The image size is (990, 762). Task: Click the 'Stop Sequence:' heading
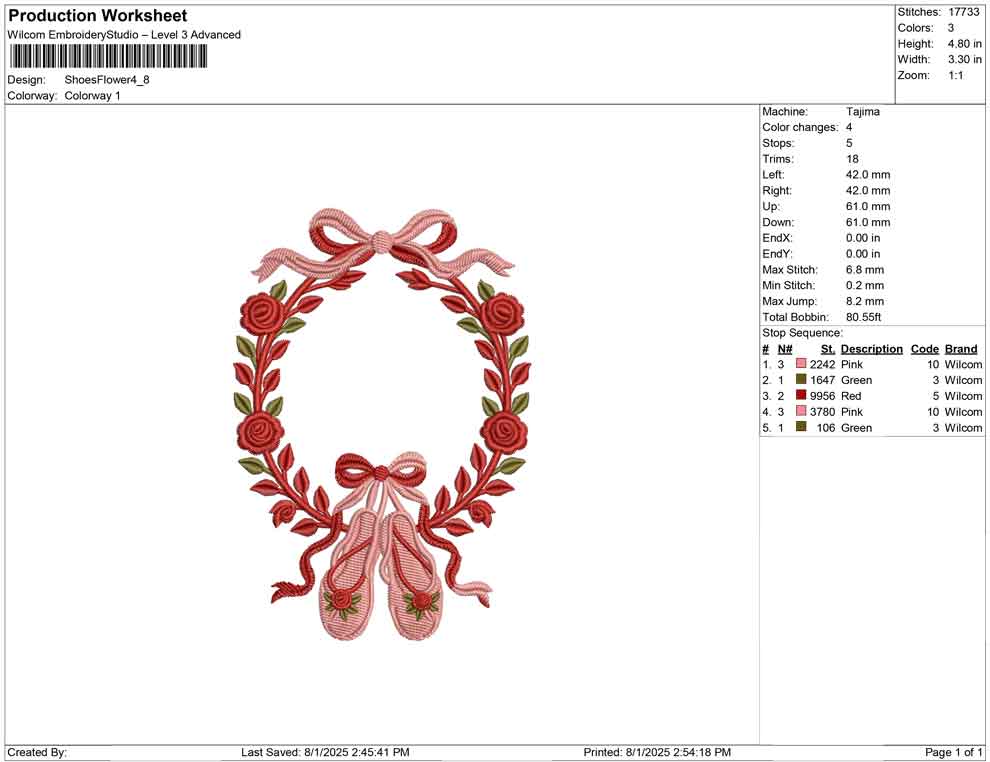pos(802,333)
